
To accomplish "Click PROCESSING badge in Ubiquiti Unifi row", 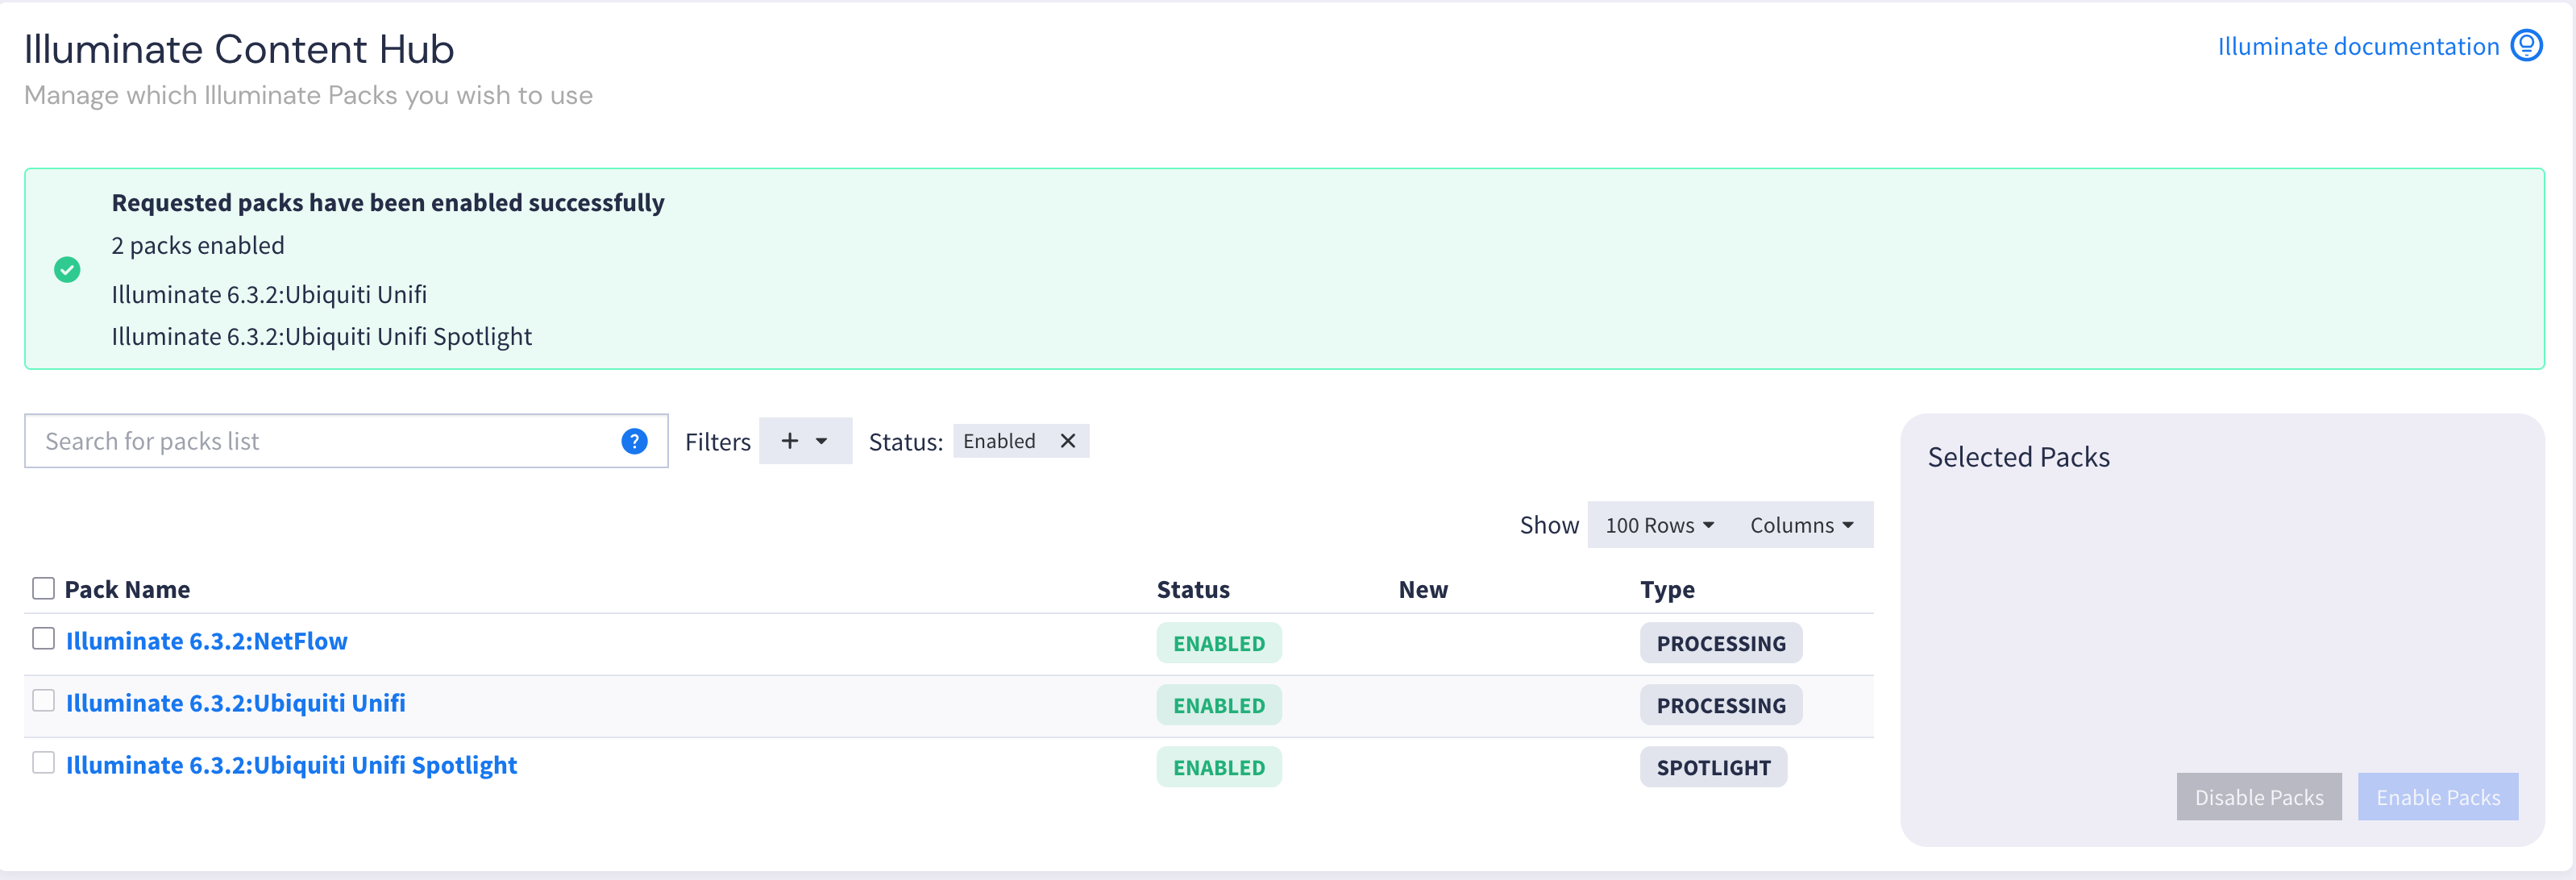I will (1721, 705).
